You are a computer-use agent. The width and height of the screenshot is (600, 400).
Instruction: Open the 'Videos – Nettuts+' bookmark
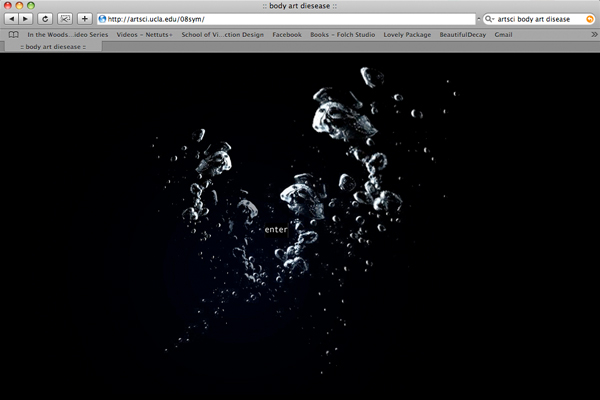[x=144, y=34]
